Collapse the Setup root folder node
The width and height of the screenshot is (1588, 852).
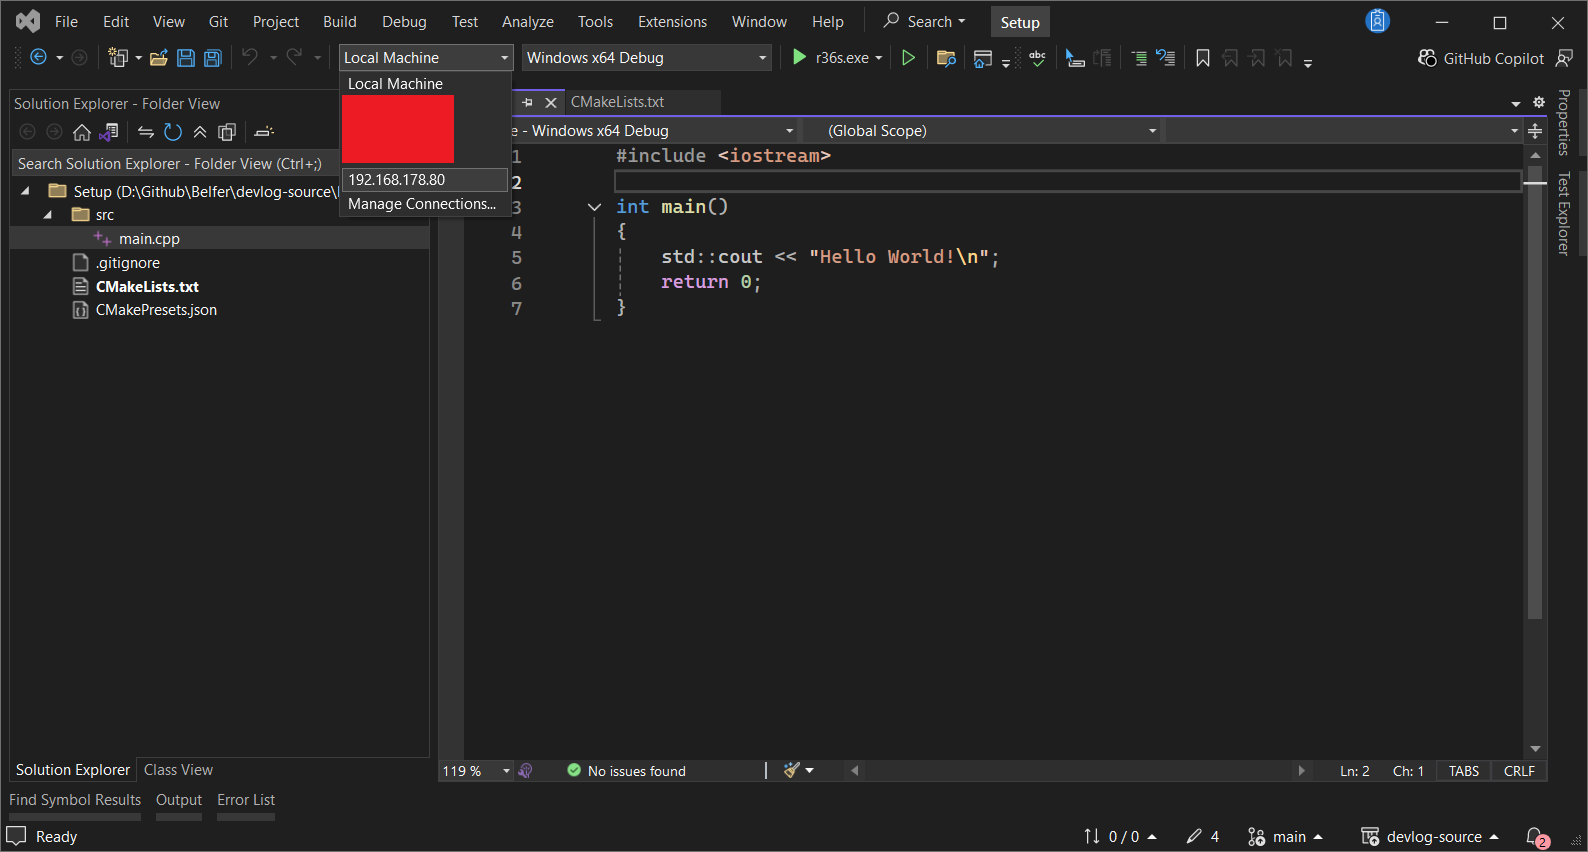click(25, 191)
